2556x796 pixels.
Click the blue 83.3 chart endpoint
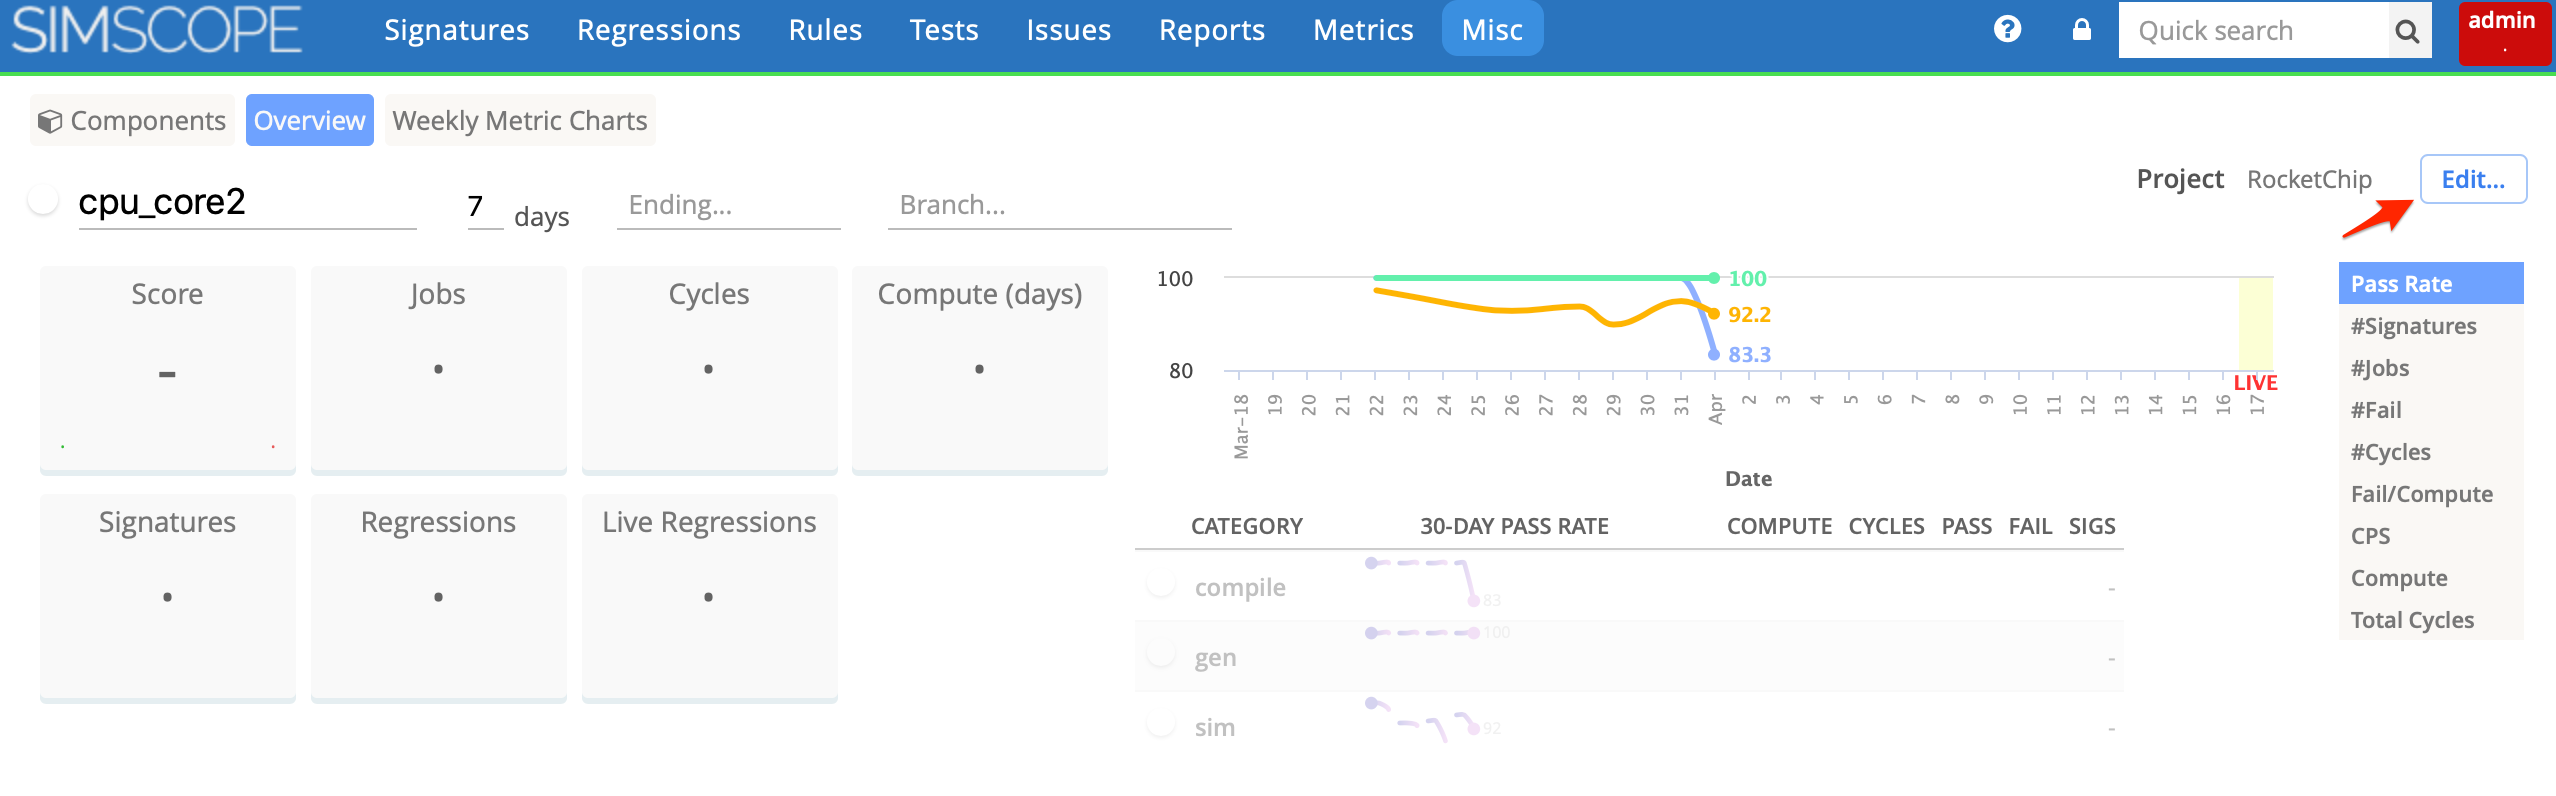1714,354
